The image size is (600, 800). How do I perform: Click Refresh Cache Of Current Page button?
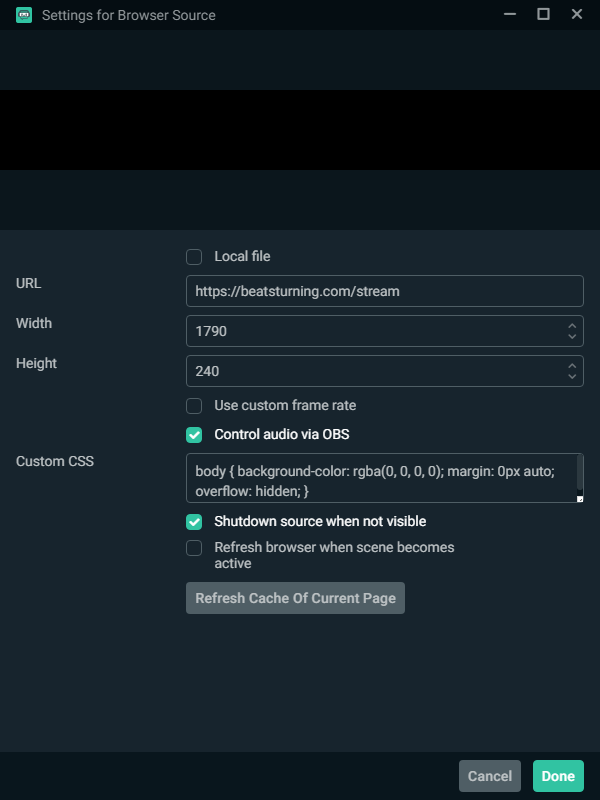coord(295,598)
